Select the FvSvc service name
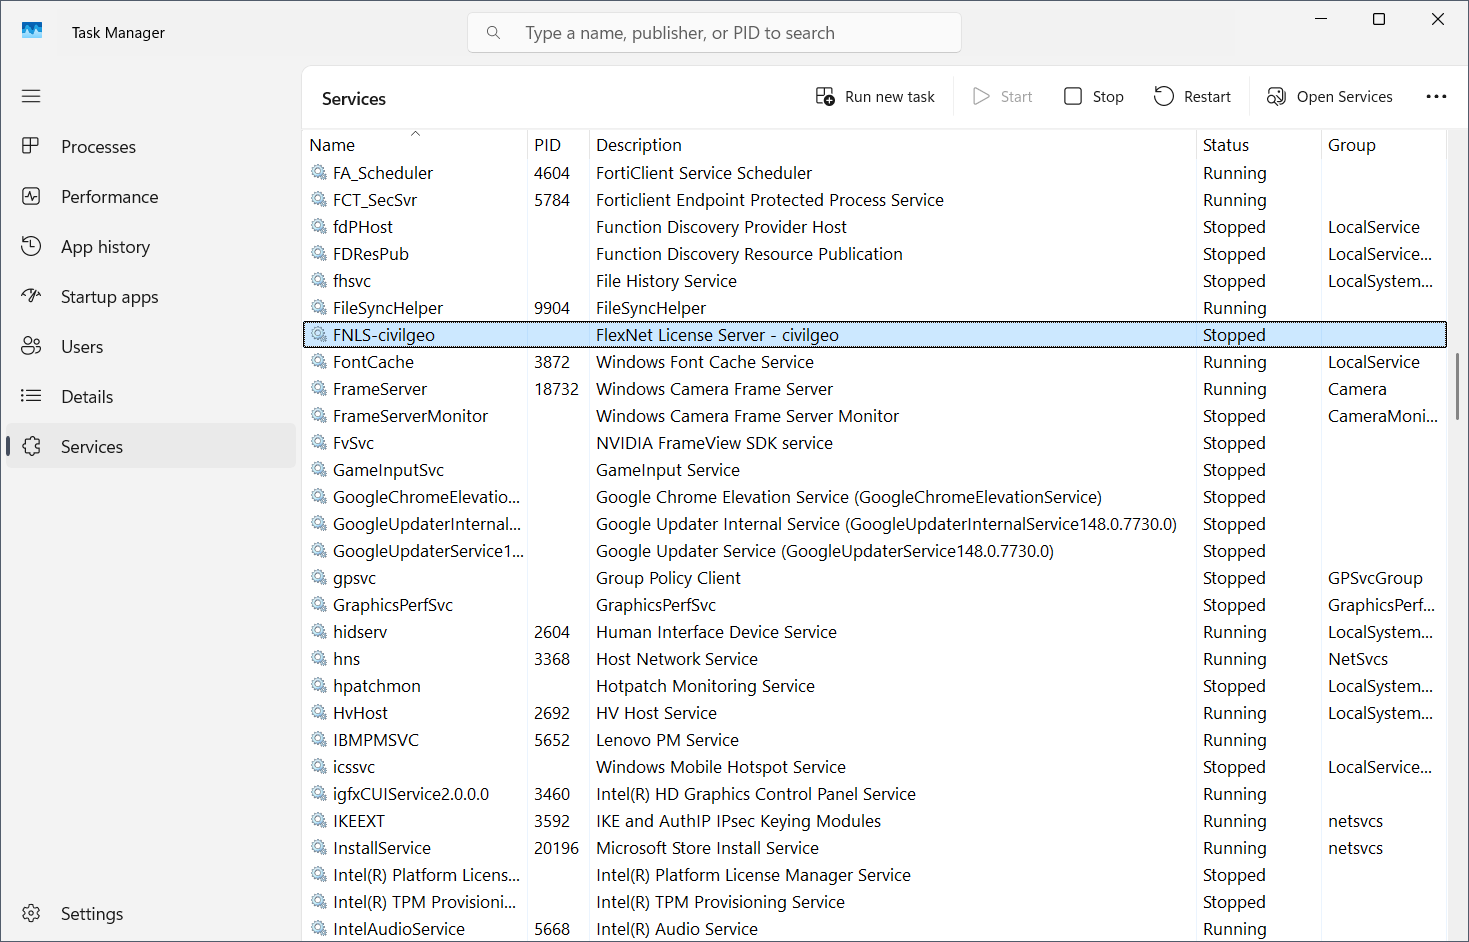 coord(354,443)
